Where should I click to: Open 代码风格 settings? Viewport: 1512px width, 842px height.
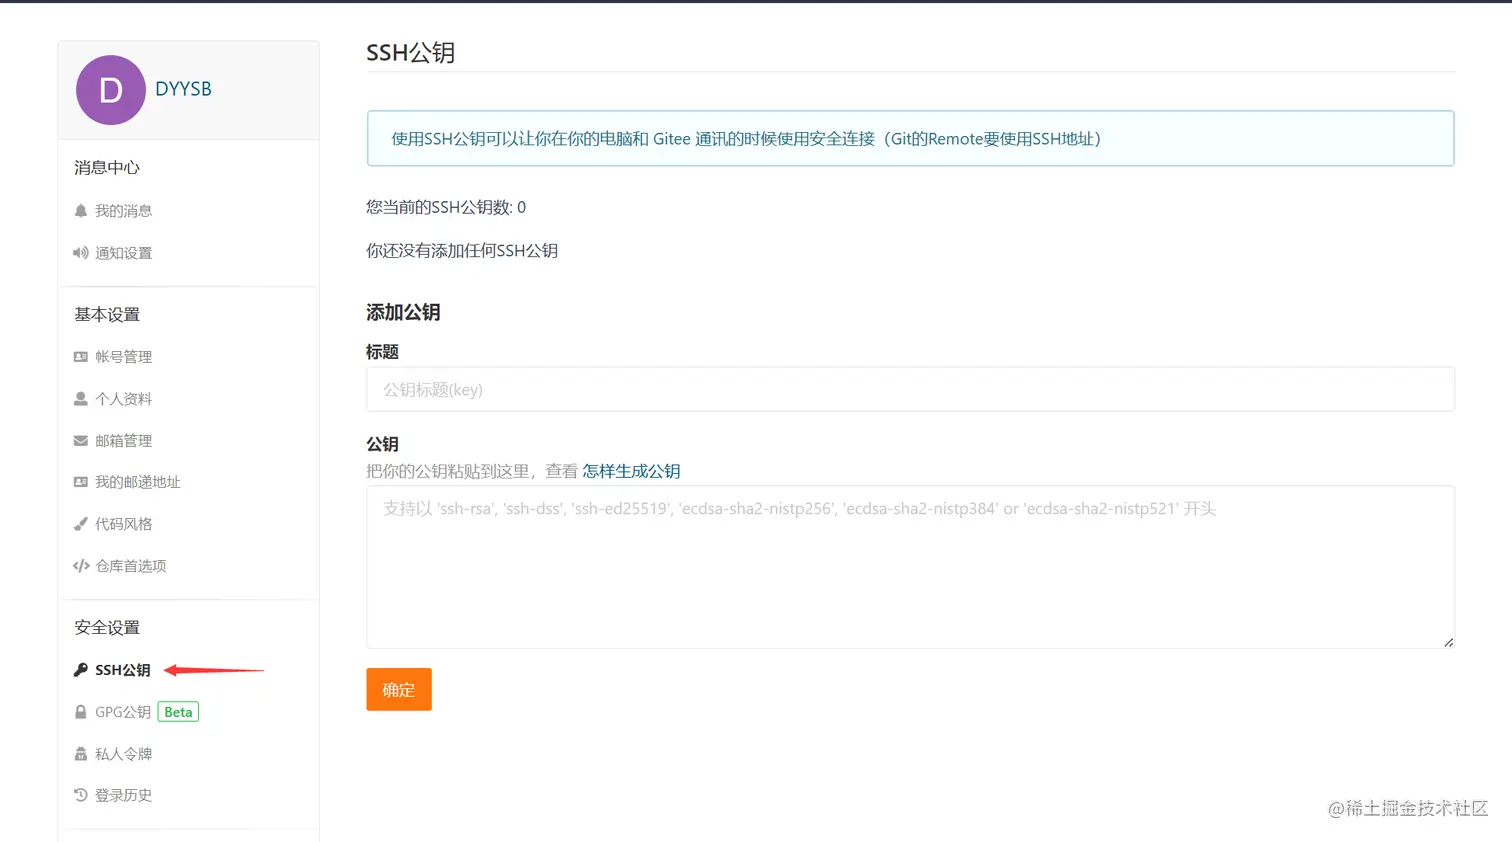[x=123, y=524]
